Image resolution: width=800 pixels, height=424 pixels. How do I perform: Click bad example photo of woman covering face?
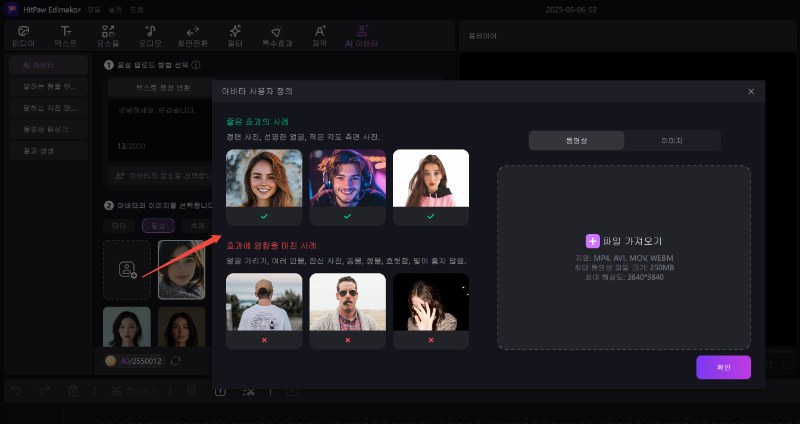pyautogui.click(x=431, y=302)
